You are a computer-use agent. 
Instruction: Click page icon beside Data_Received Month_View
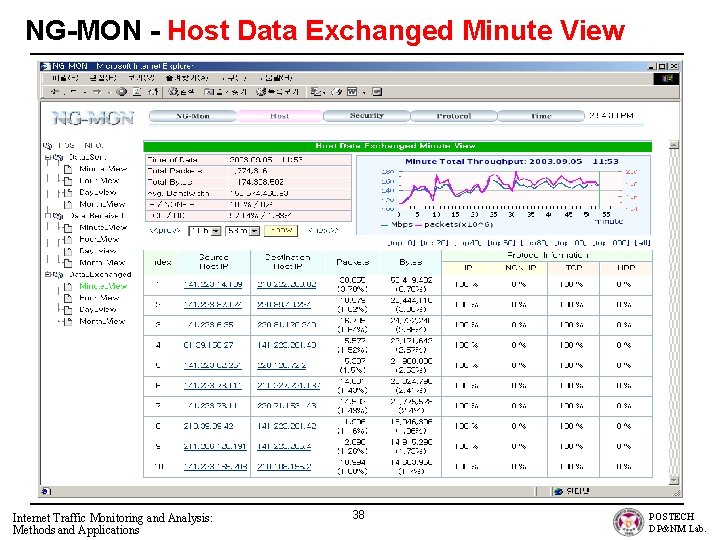tap(68, 263)
